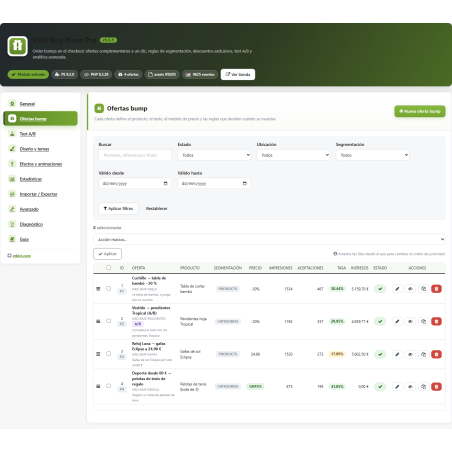Tick the checkbox for the Cuchillo offer

108,288
